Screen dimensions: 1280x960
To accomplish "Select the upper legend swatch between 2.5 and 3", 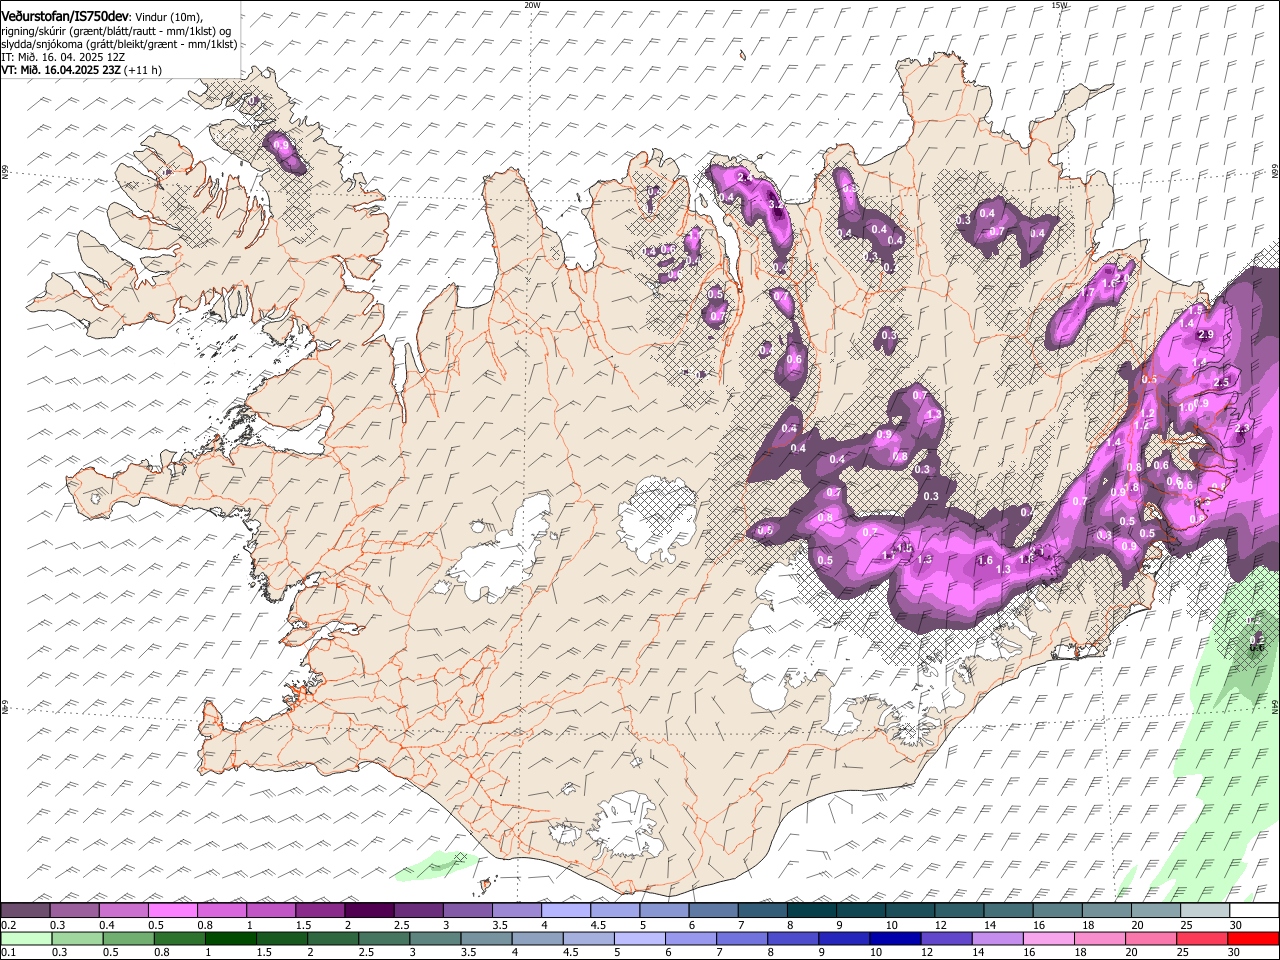I will click(418, 910).
